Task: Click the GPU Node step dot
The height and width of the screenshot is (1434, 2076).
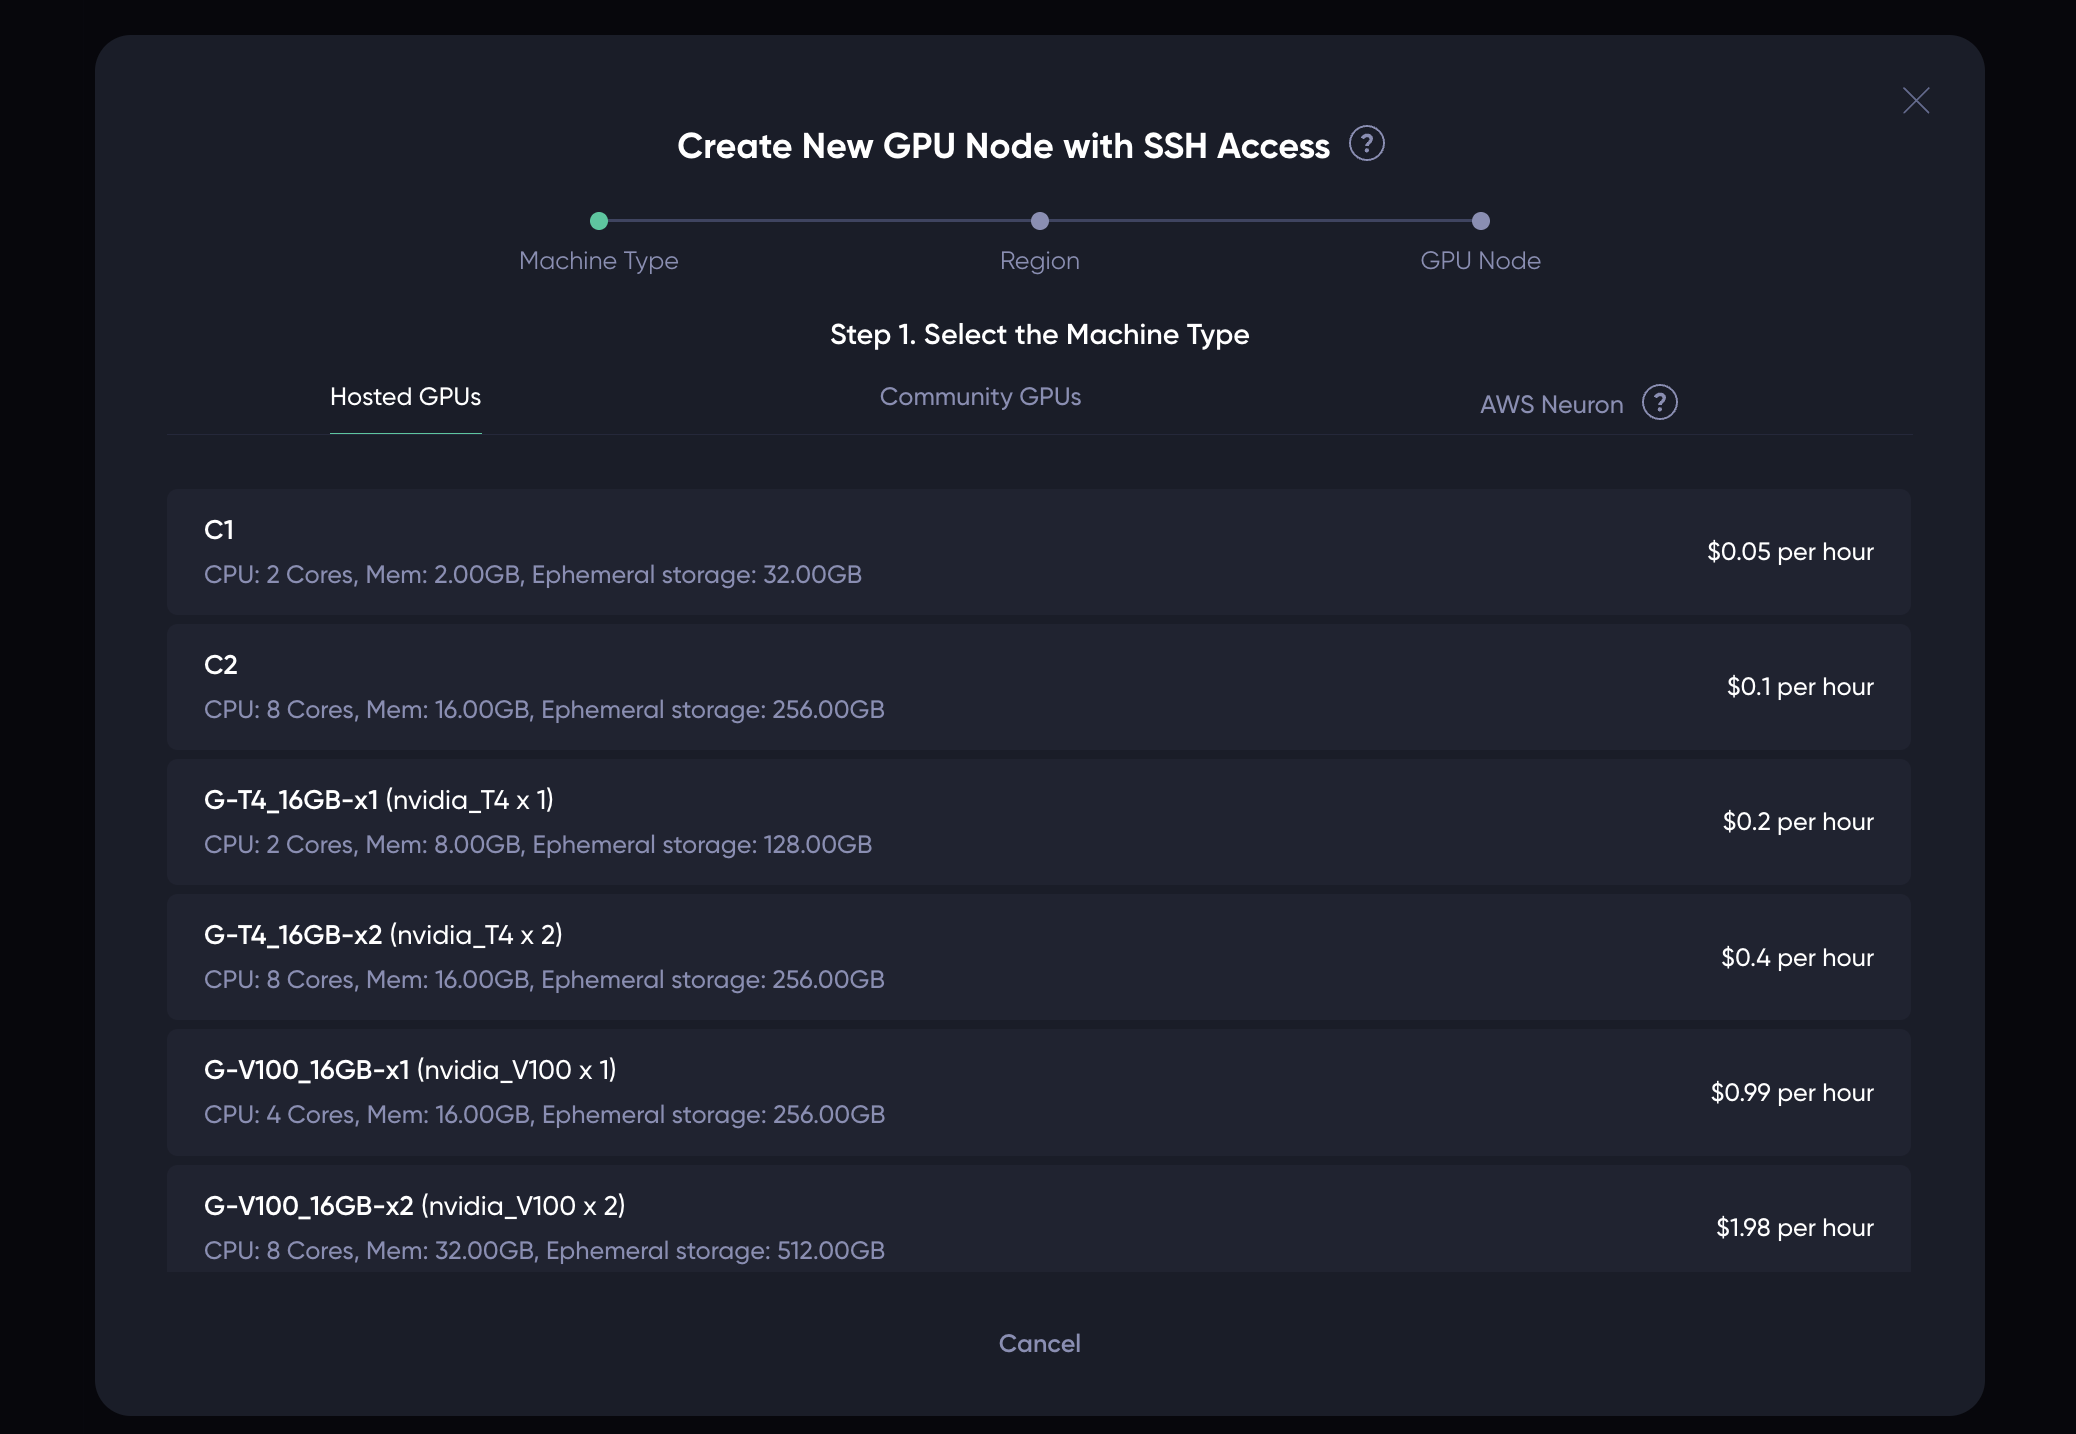Action: tap(1480, 221)
